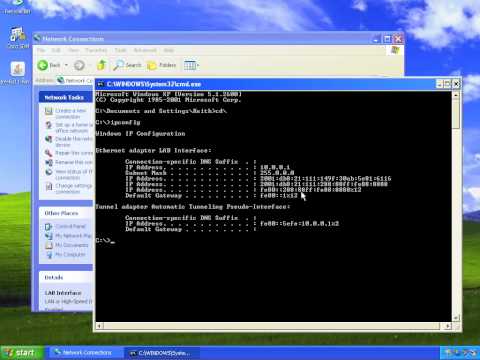
Task: Click View status of this connection link
Action: 74,174
